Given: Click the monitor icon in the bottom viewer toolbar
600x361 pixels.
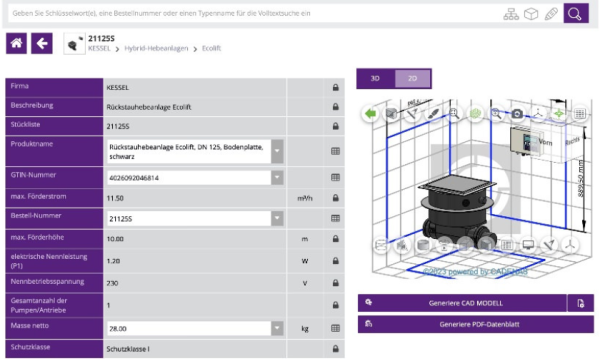Looking at the screenshot, I should [528, 245].
